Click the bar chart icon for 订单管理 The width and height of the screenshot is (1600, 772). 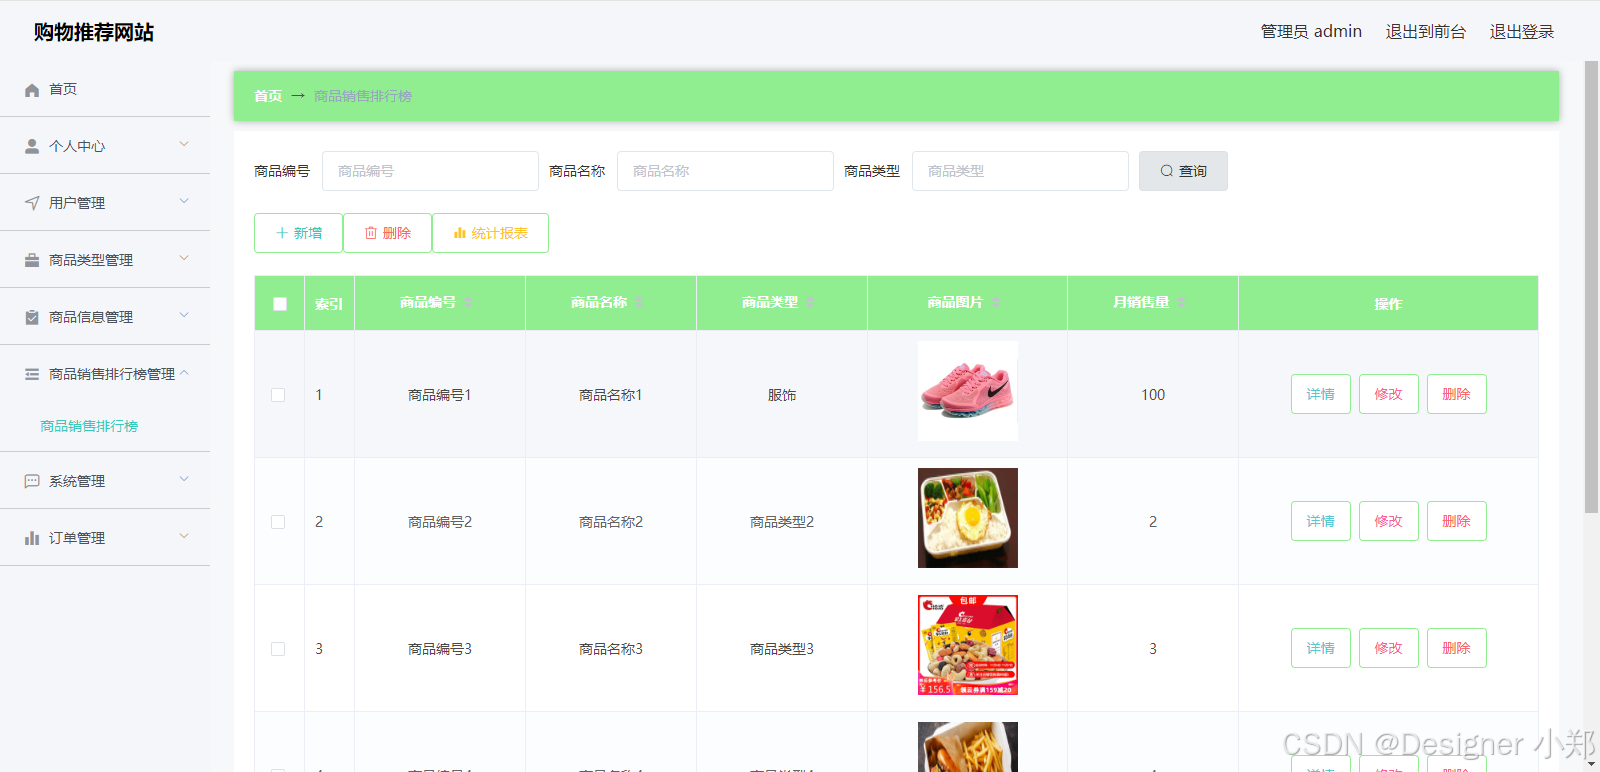click(x=32, y=538)
